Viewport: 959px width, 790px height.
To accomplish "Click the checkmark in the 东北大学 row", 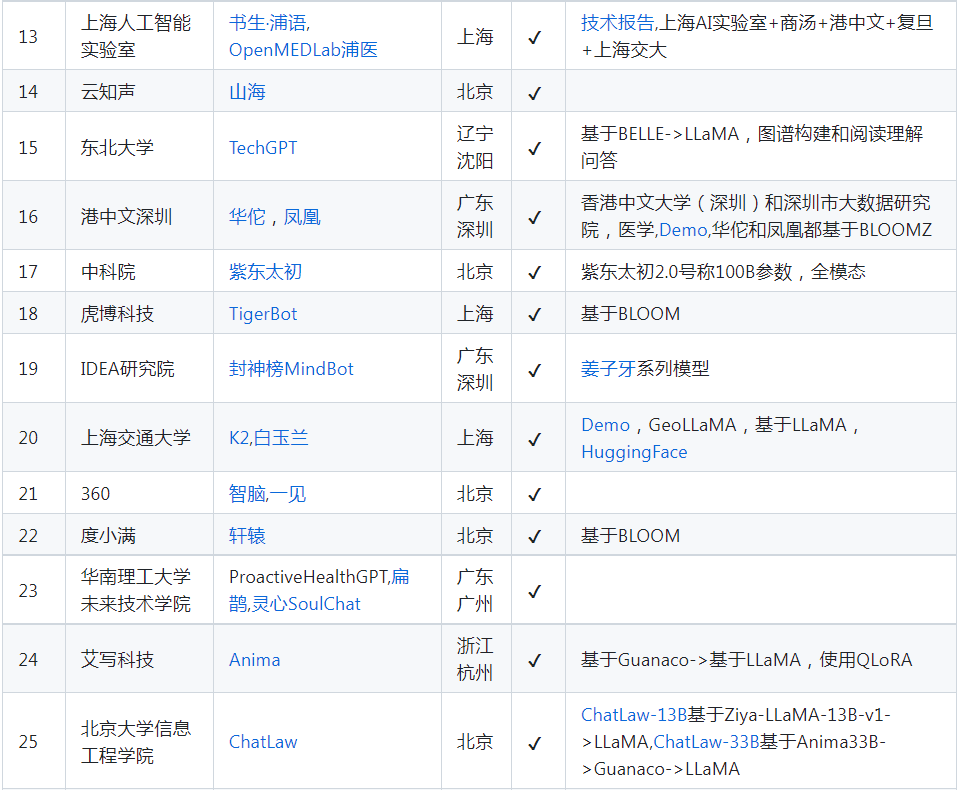I will point(535,149).
